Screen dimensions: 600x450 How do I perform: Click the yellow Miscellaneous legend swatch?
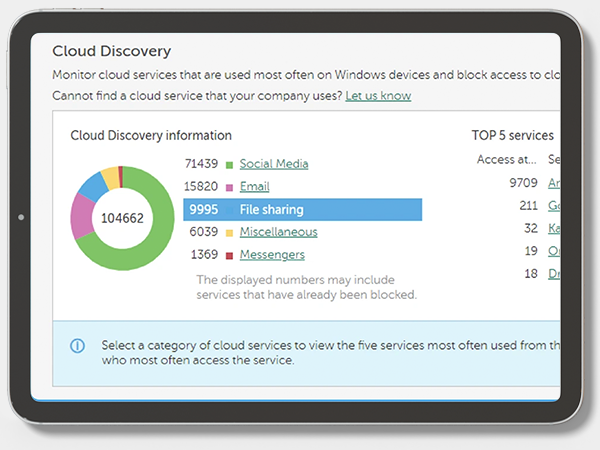pyautogui.click(x=229, y=233)
